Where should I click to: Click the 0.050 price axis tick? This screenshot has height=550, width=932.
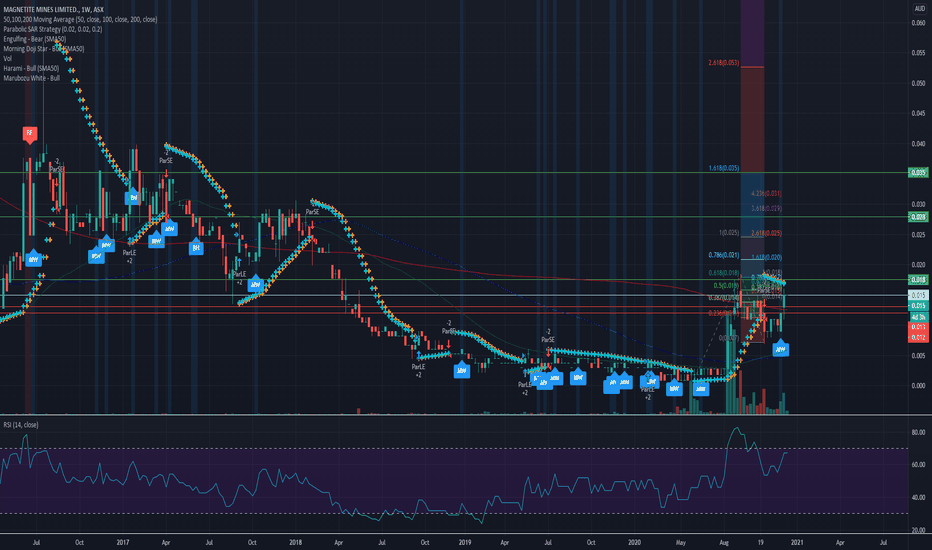pyautogui.click(x=918, y=83)
